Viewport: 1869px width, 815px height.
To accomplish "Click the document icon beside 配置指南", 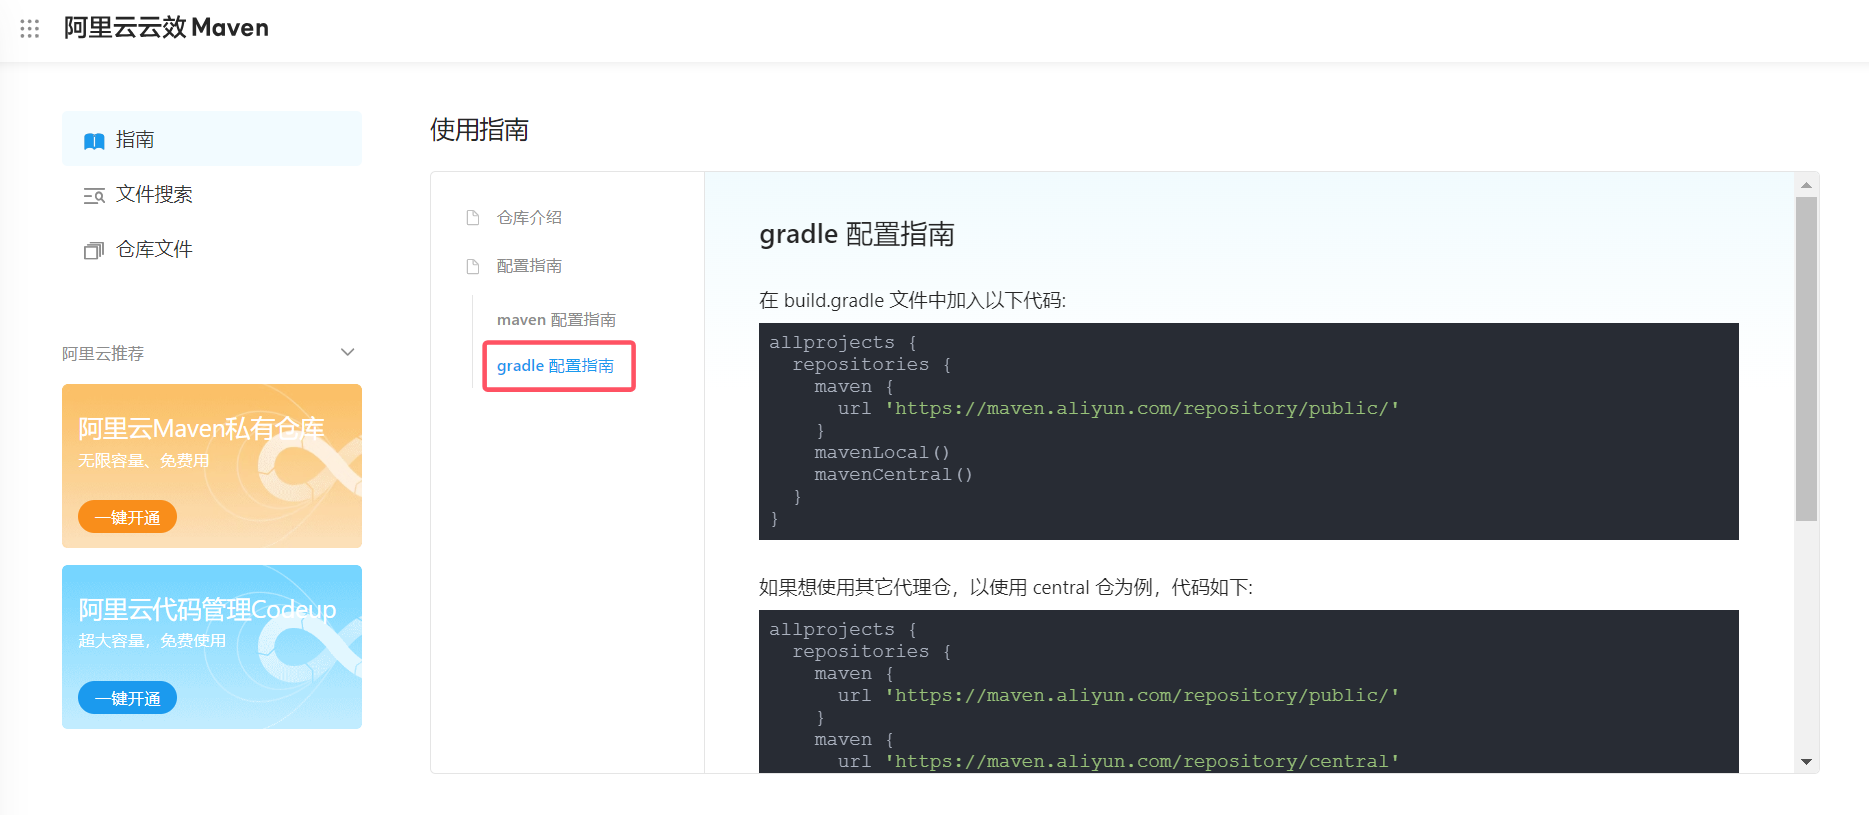I will coord(473,266).
